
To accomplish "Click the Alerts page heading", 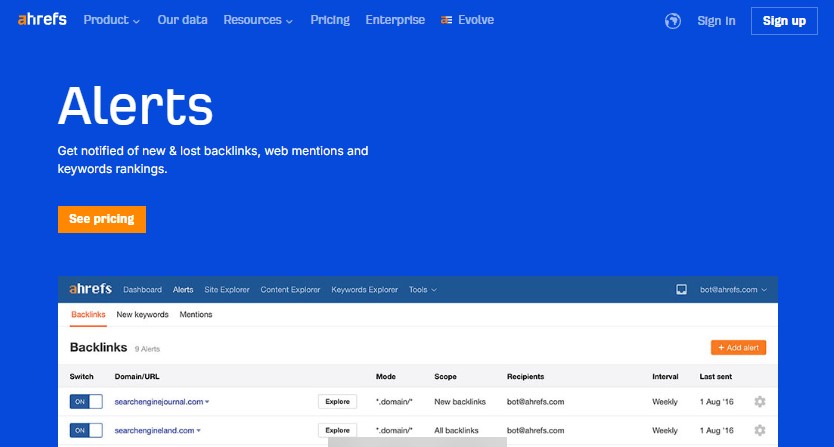I will coord(135,106).
